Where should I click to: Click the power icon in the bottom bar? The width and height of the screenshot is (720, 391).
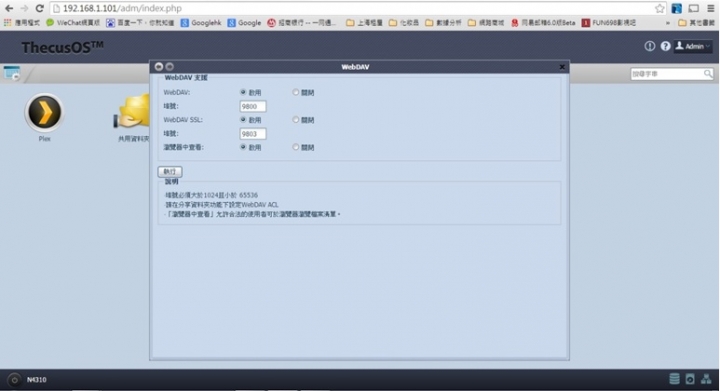click(x=14, y=380)
